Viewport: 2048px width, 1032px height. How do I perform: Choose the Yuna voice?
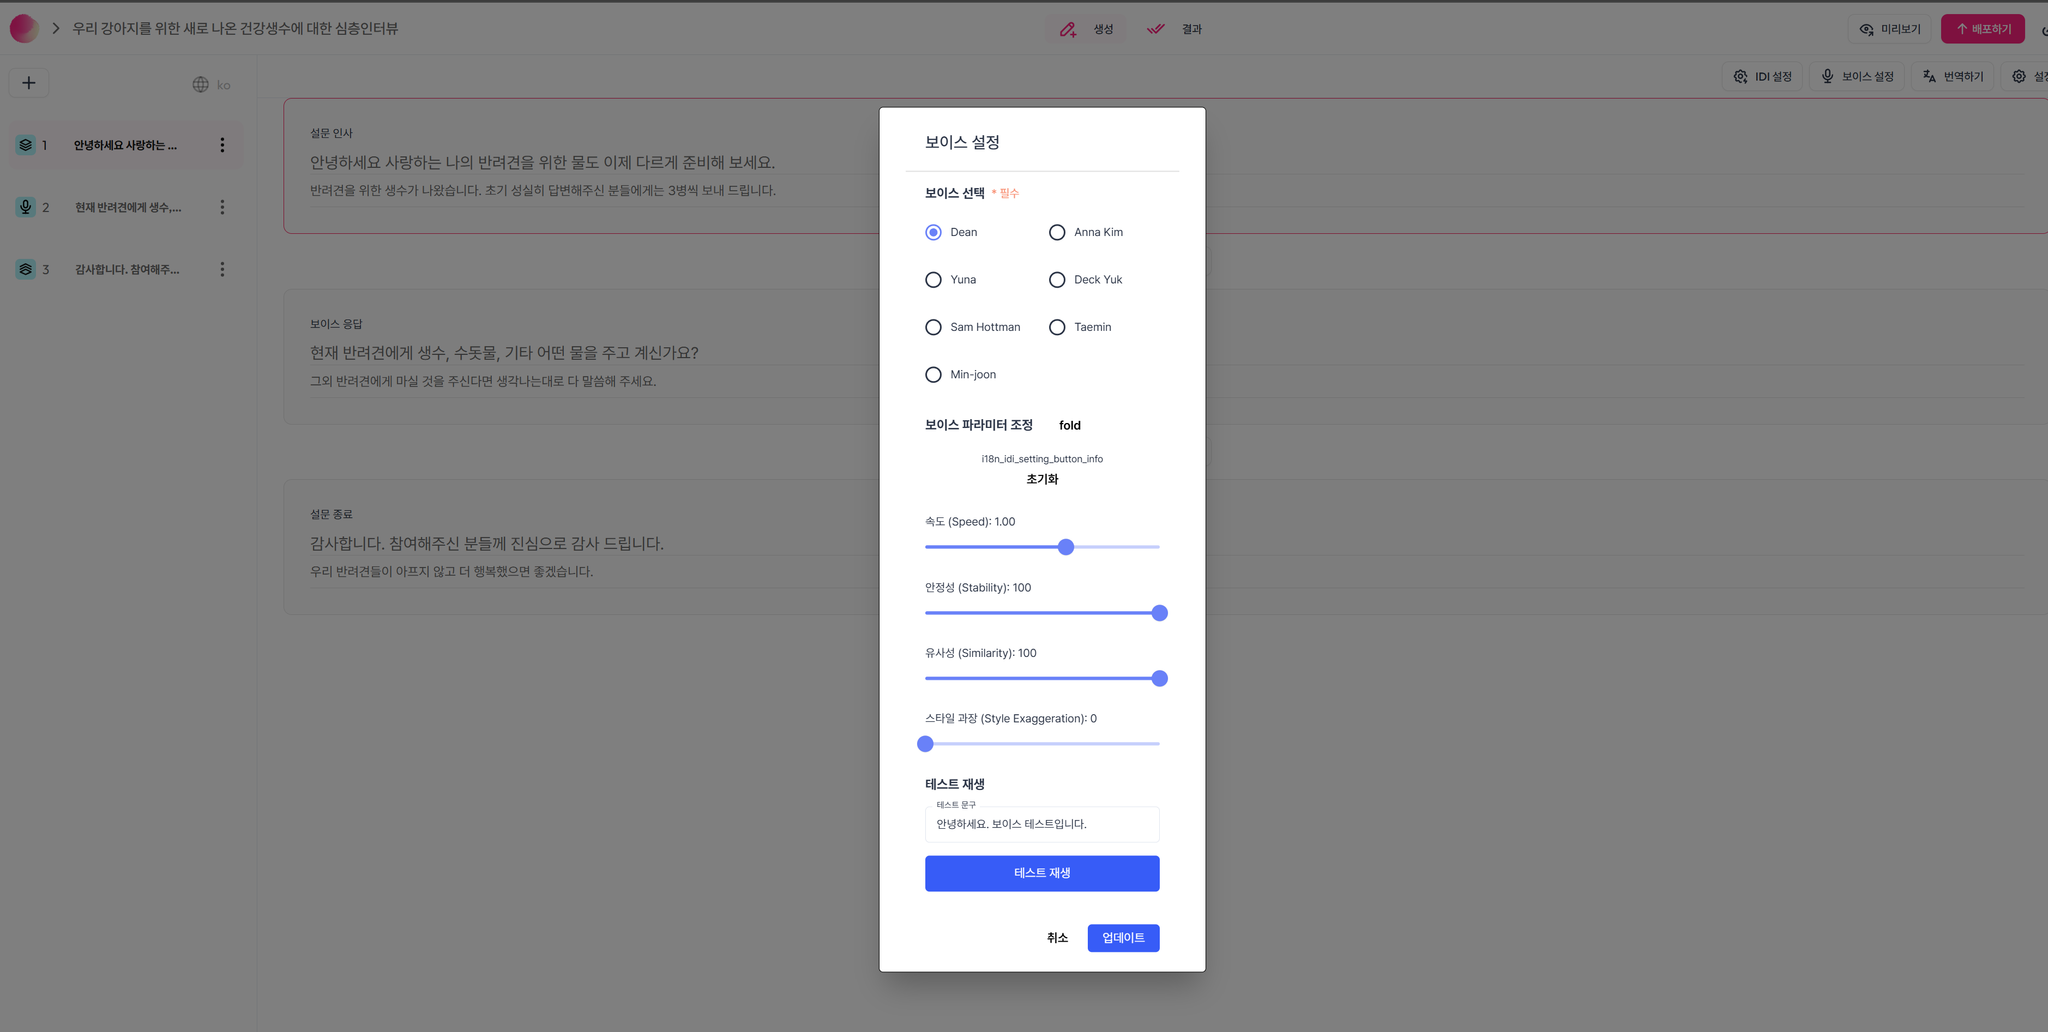[933, 280]
